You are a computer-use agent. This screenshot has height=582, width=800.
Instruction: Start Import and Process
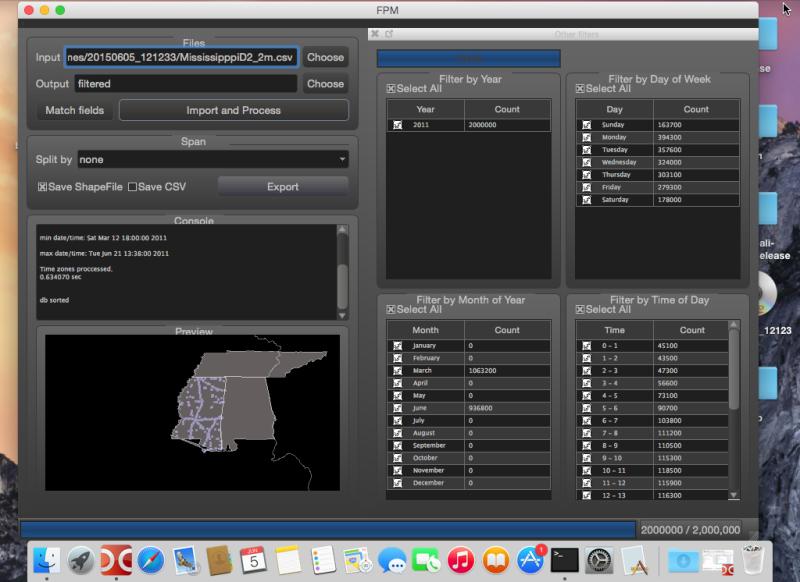coord(234,110)
